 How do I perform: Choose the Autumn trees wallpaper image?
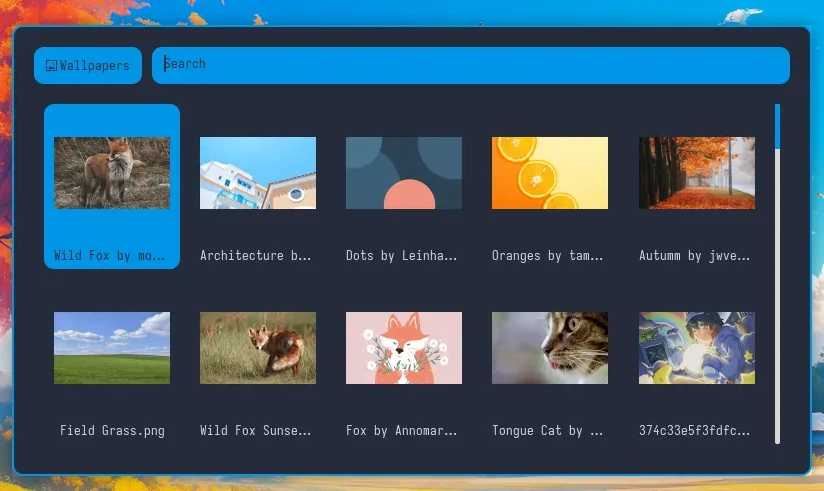[x=697, y=173]
